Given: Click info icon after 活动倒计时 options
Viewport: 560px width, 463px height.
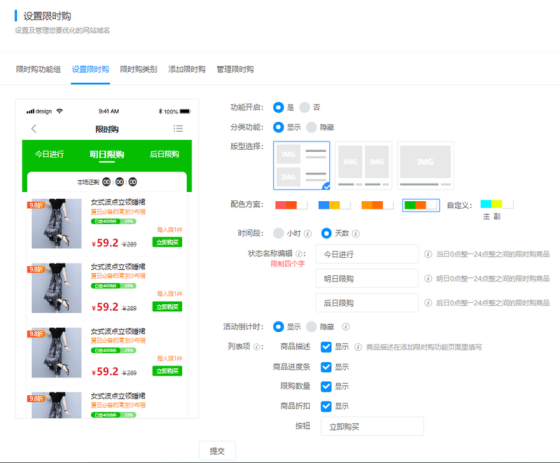Looking at the screenshot, I should pos(346,327).
